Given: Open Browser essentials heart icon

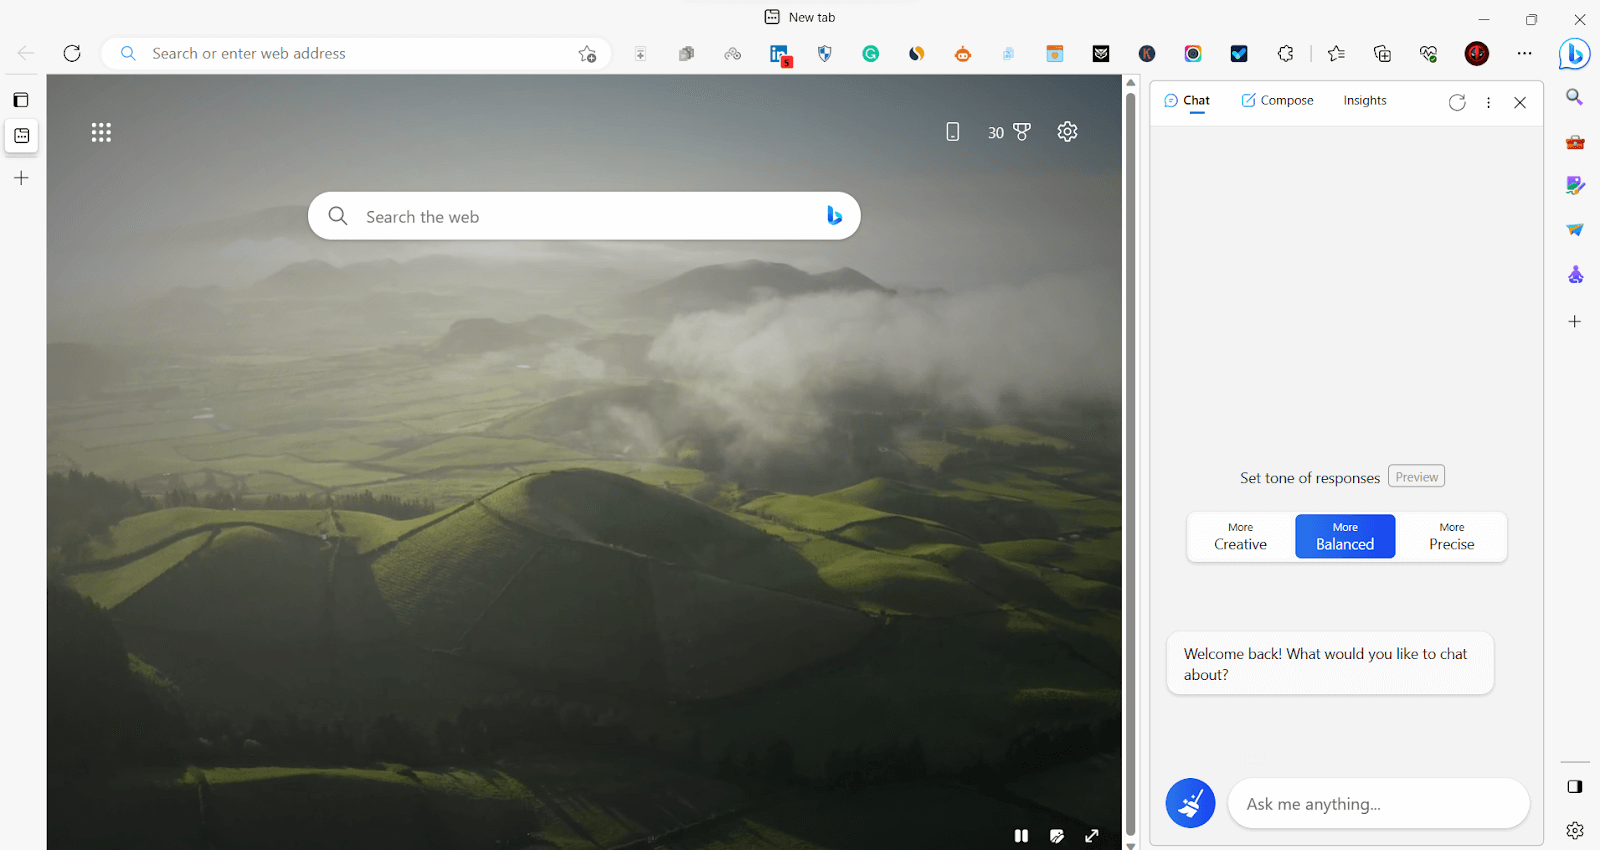Looking at the screenshot, I should tap(1428, 54).
